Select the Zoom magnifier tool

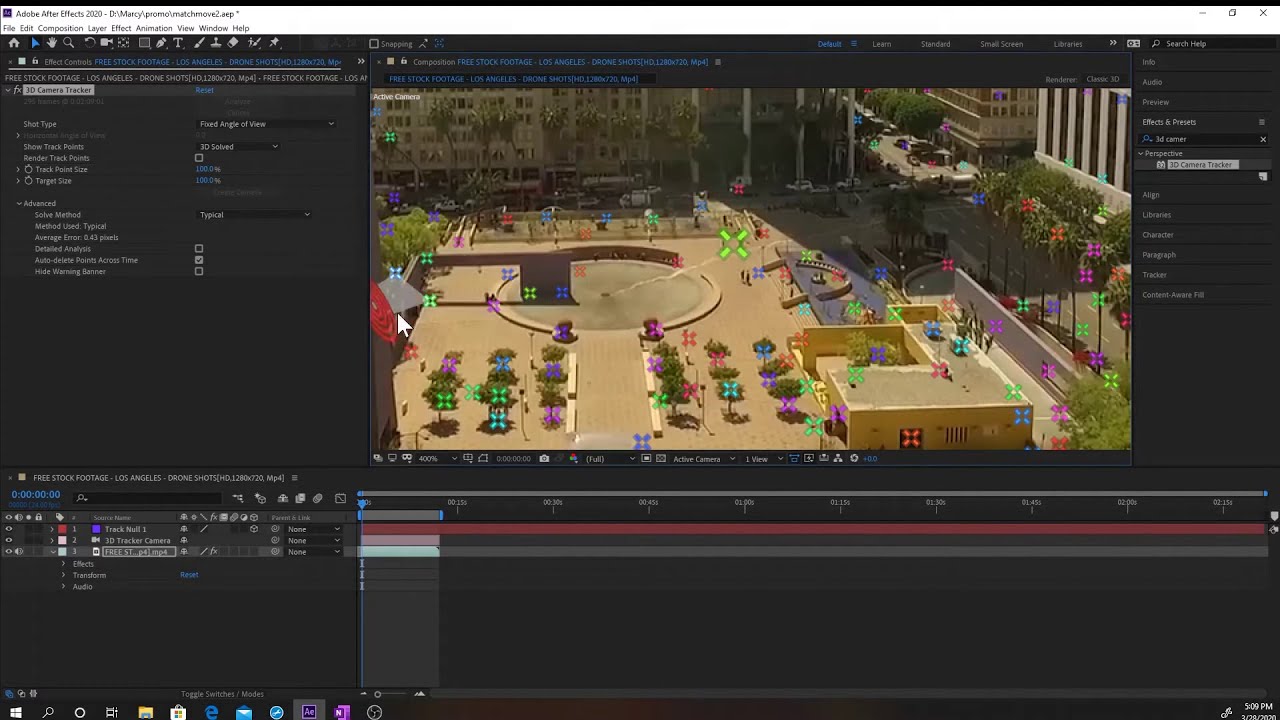point(68,43)
